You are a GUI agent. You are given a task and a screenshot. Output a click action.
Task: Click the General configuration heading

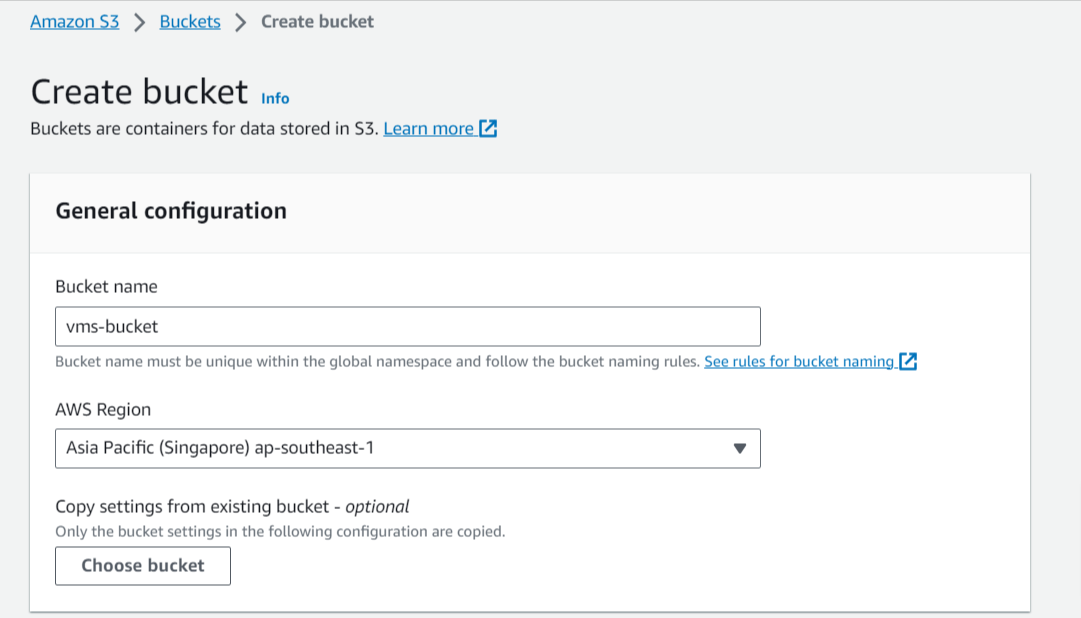(x=171, y=210)
